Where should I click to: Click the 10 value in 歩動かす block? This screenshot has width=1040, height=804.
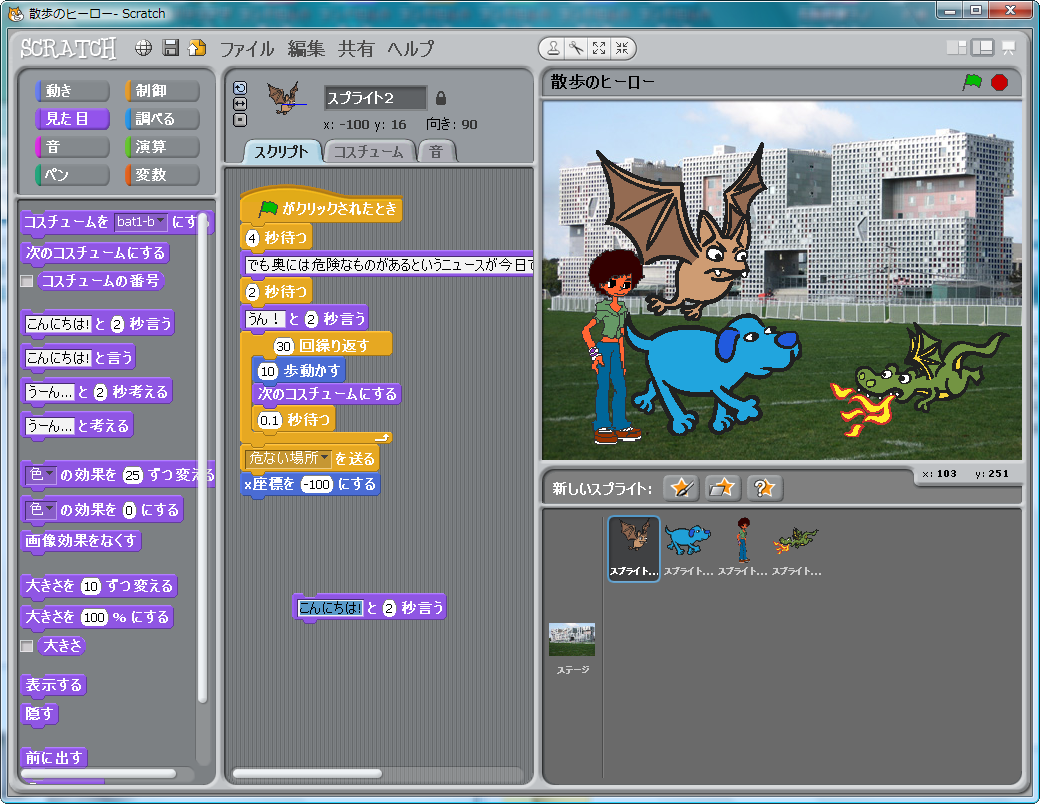pos(267,371)
